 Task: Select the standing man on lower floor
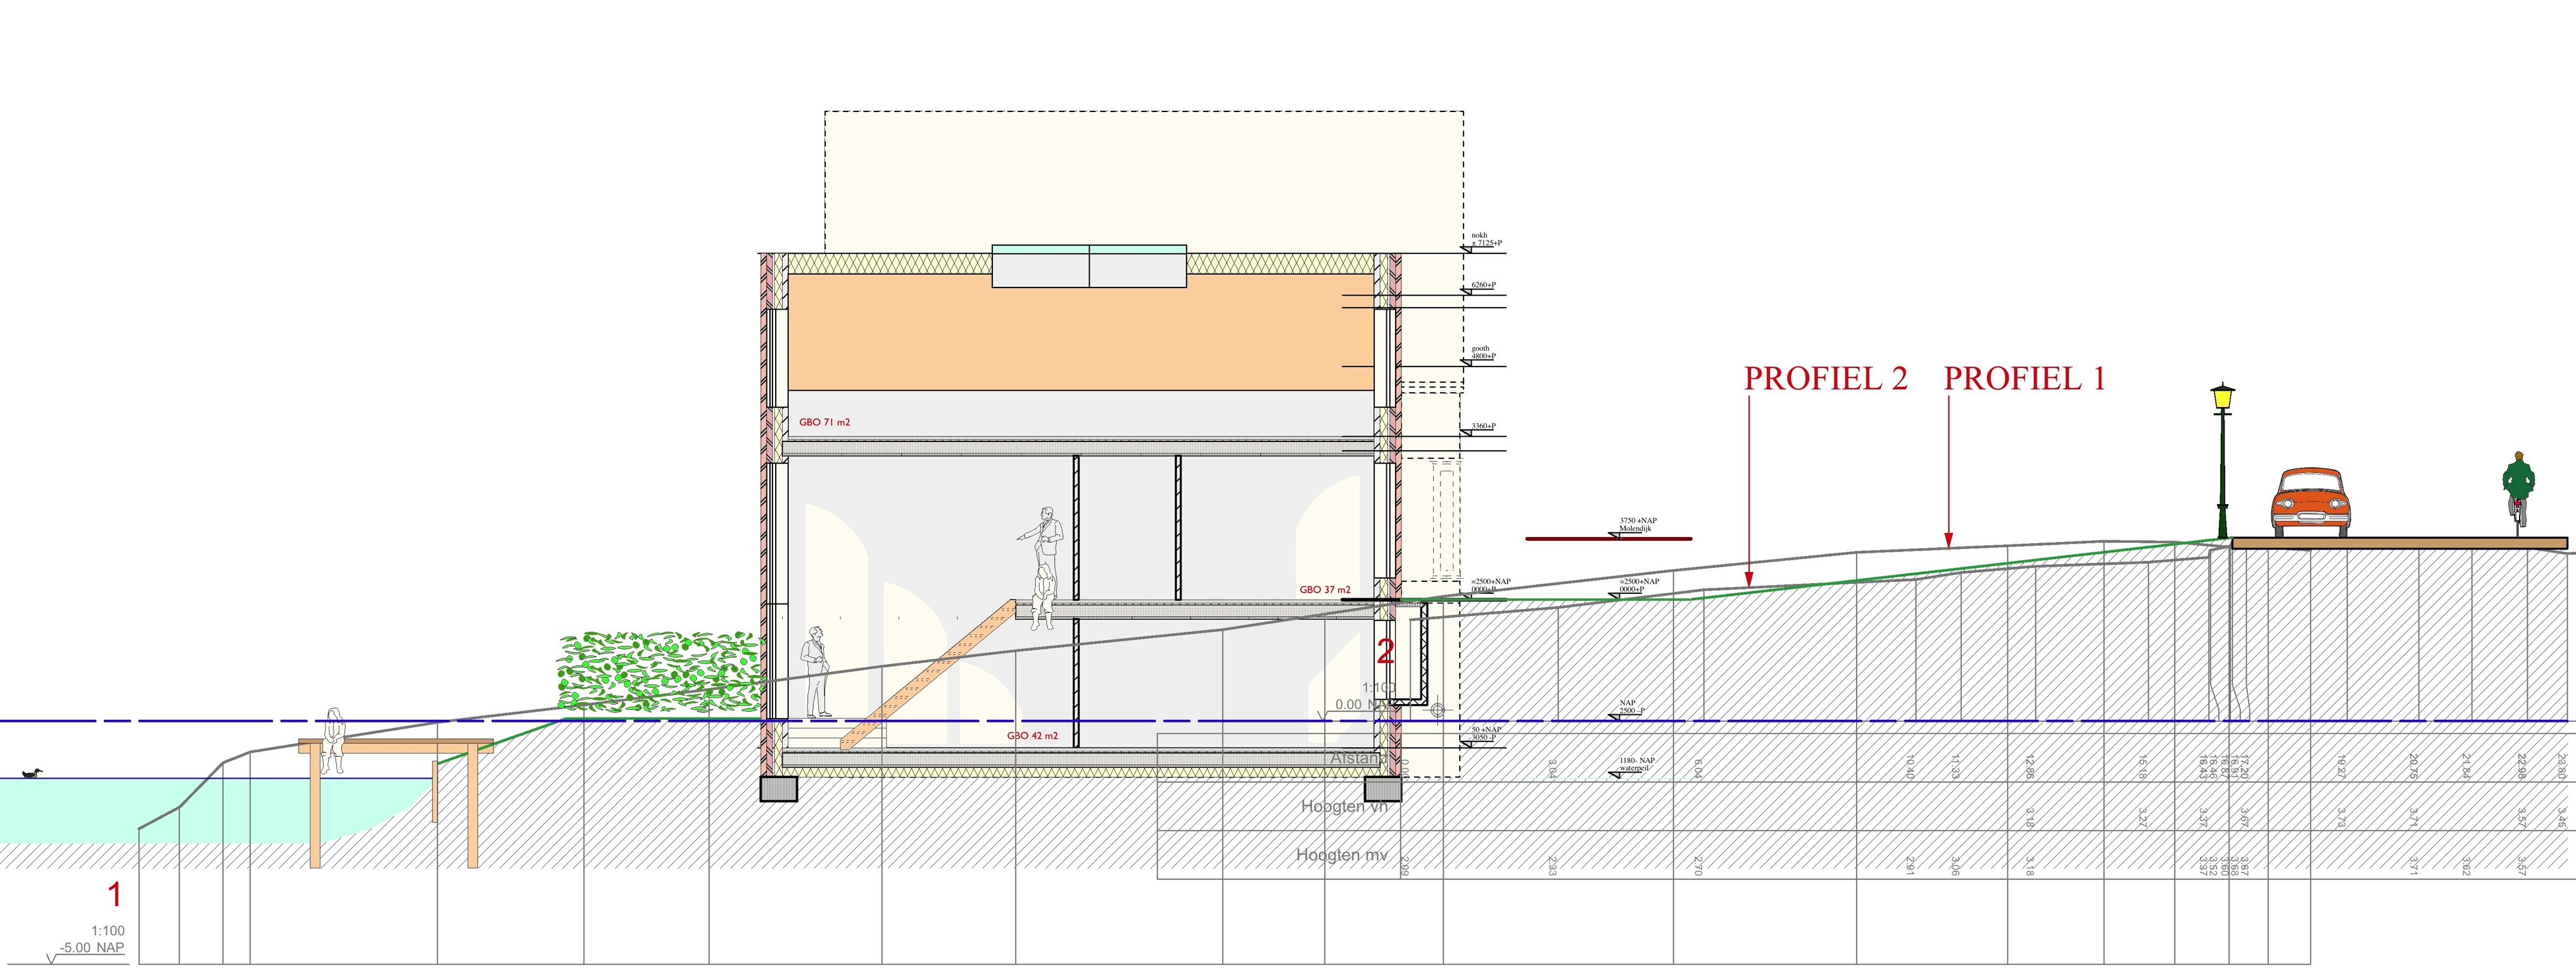(817, 672)
